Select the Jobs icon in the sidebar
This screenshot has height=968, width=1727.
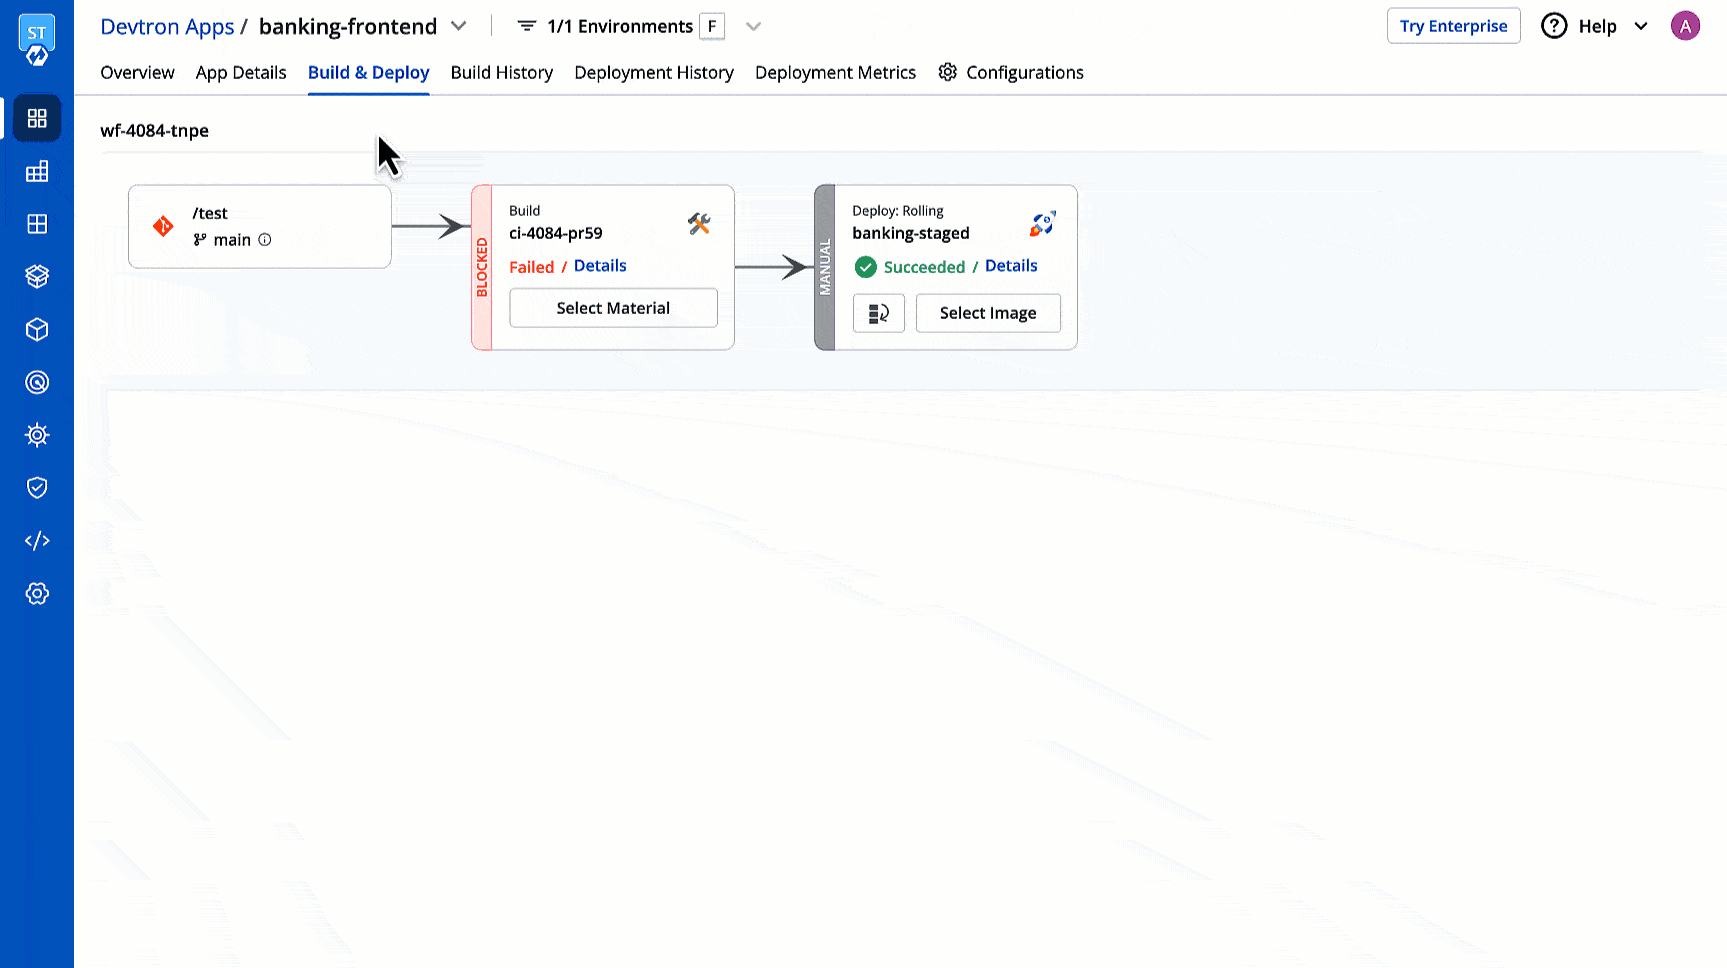click(37, 171)
